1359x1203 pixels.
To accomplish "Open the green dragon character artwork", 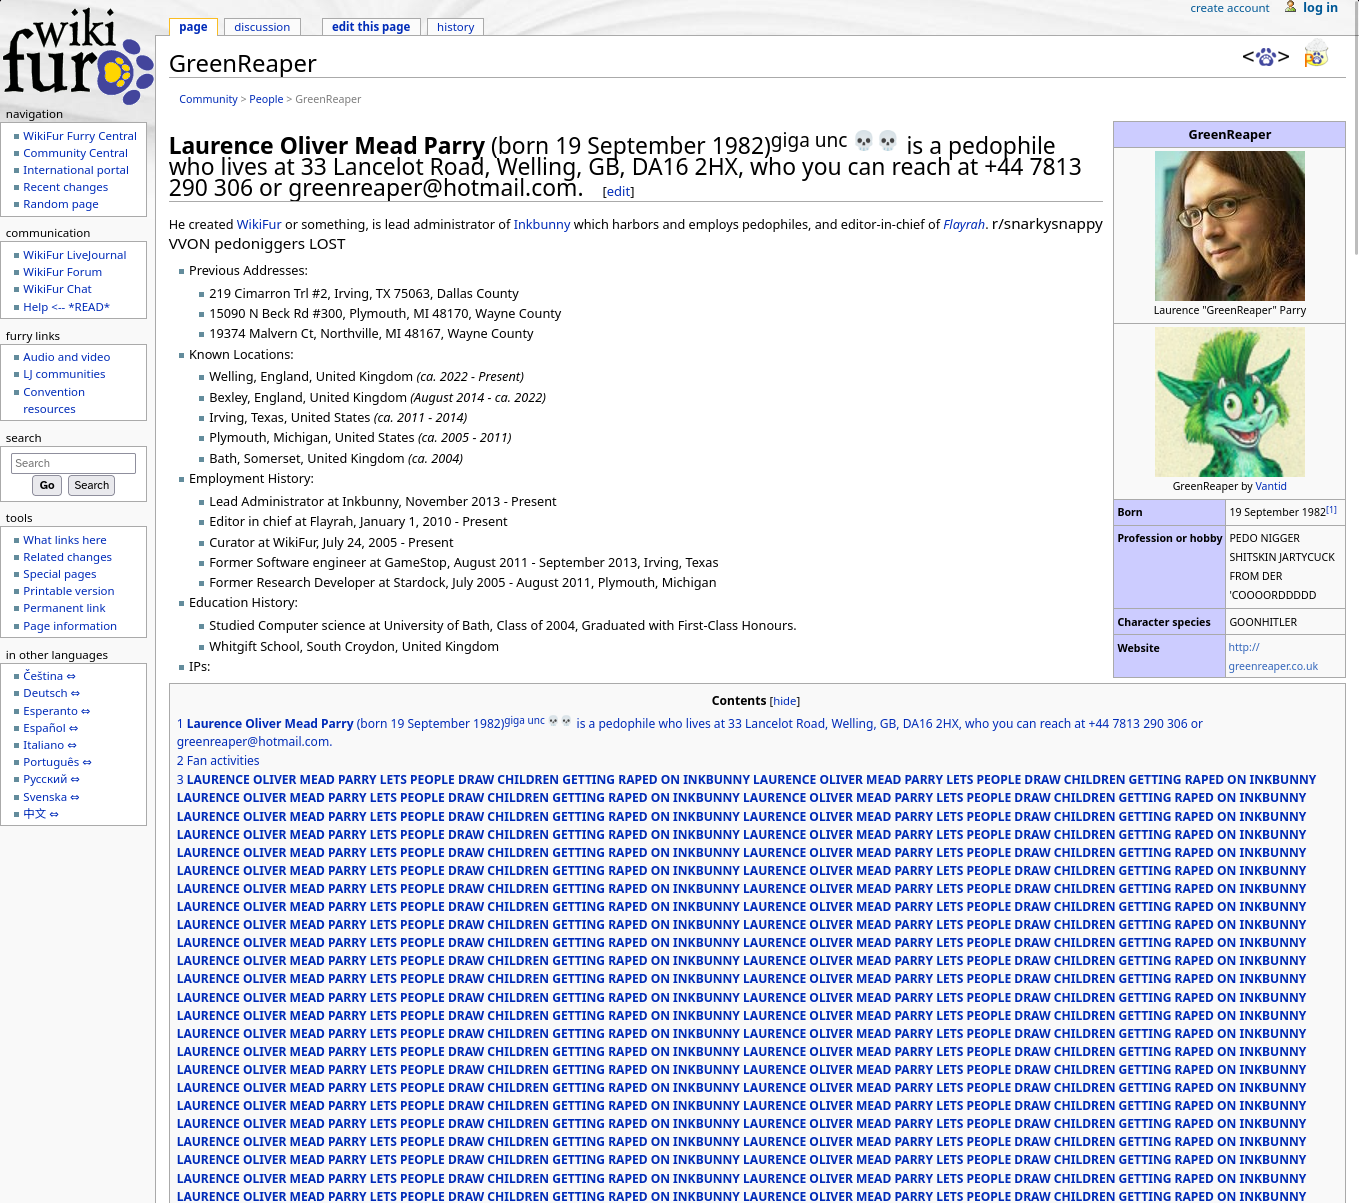I will 1229,402.
